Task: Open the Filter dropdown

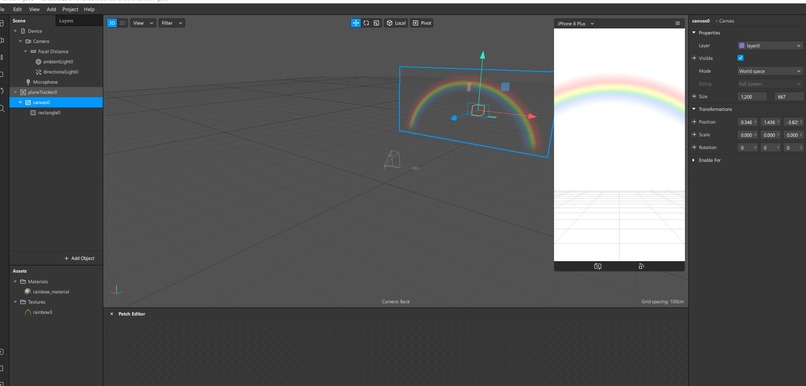Action: [172, 23]
